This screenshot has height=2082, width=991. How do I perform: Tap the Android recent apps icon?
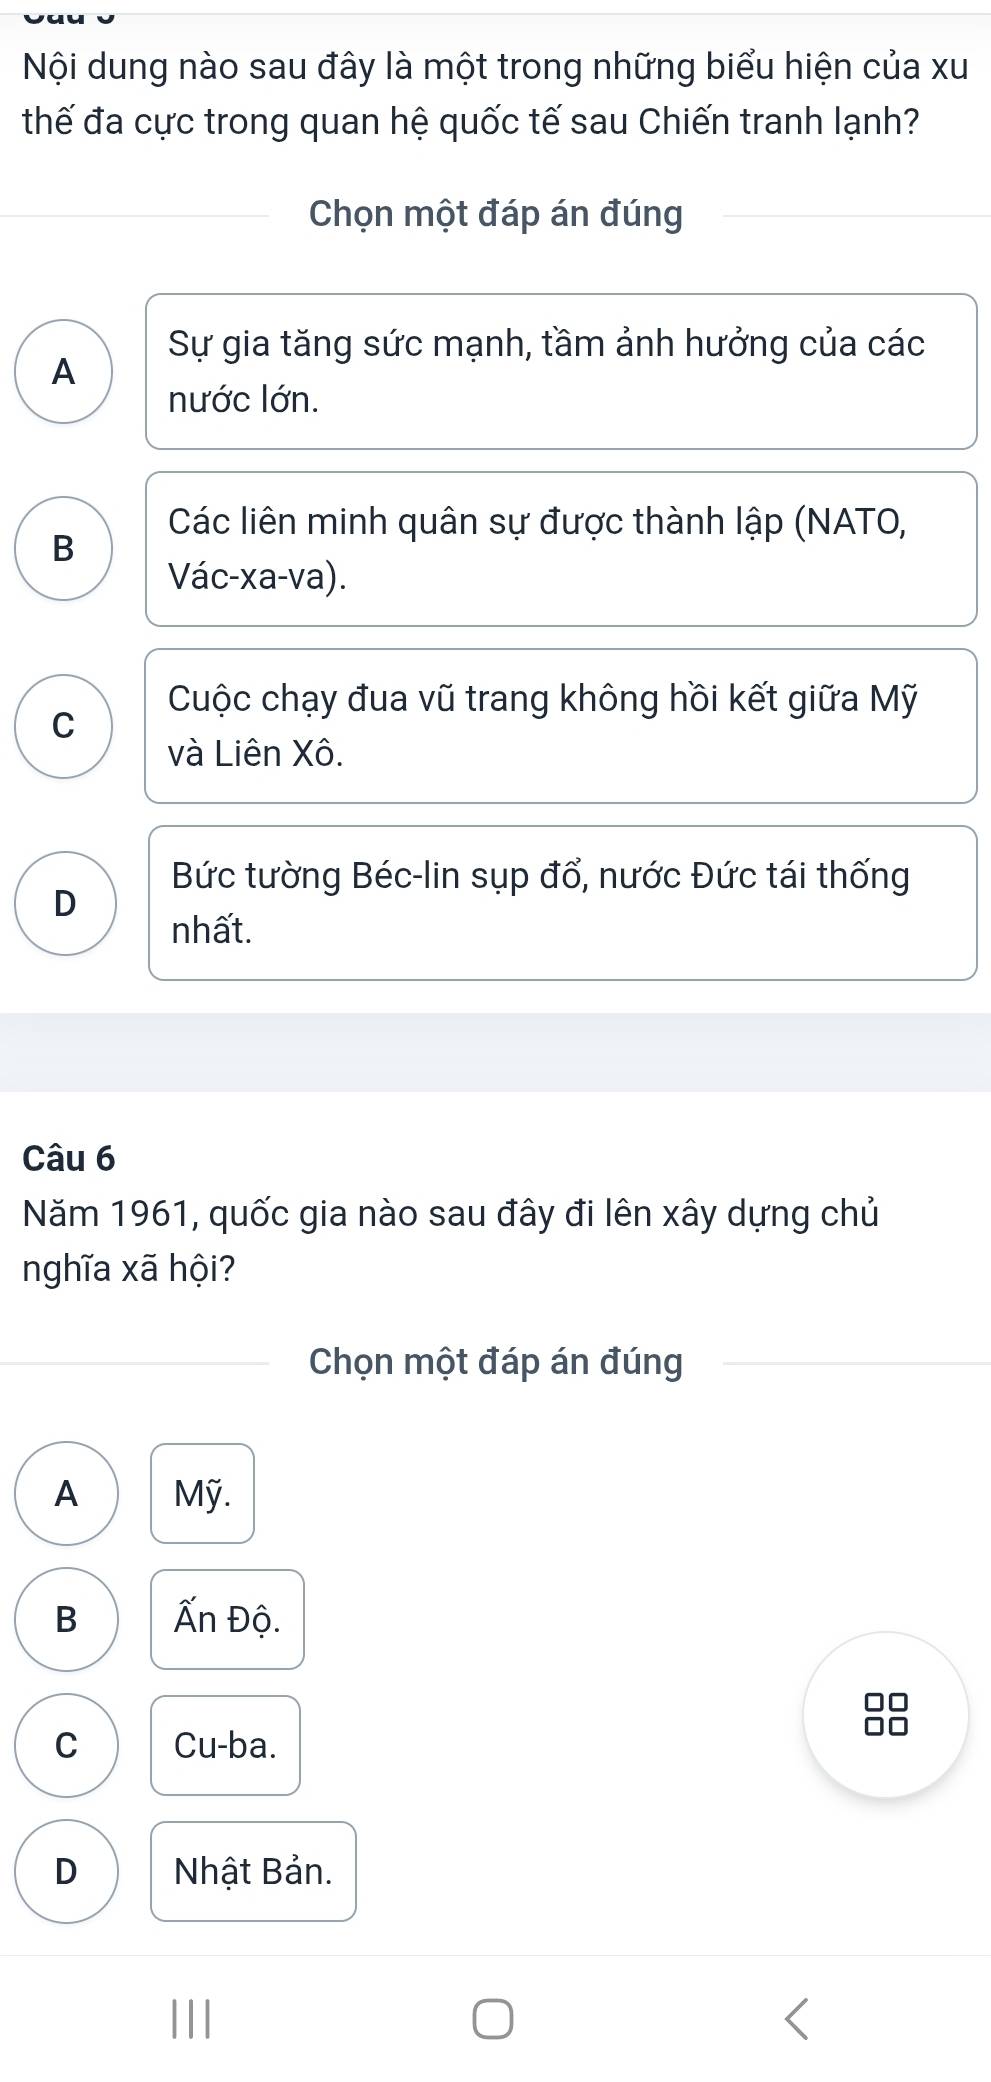(x=191, y=2017)
